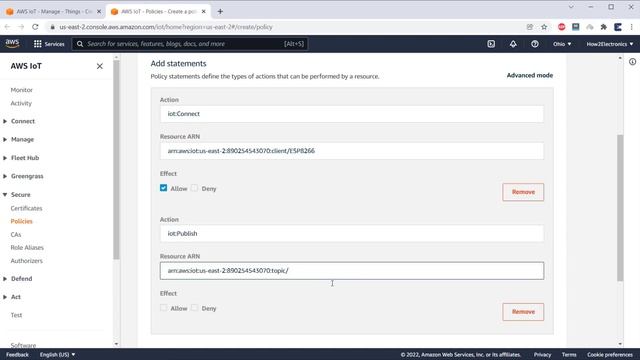The image size is (640, 360).
Task: Open the tab search chevron
Action: pyautogui.click(x=571, y=7)
